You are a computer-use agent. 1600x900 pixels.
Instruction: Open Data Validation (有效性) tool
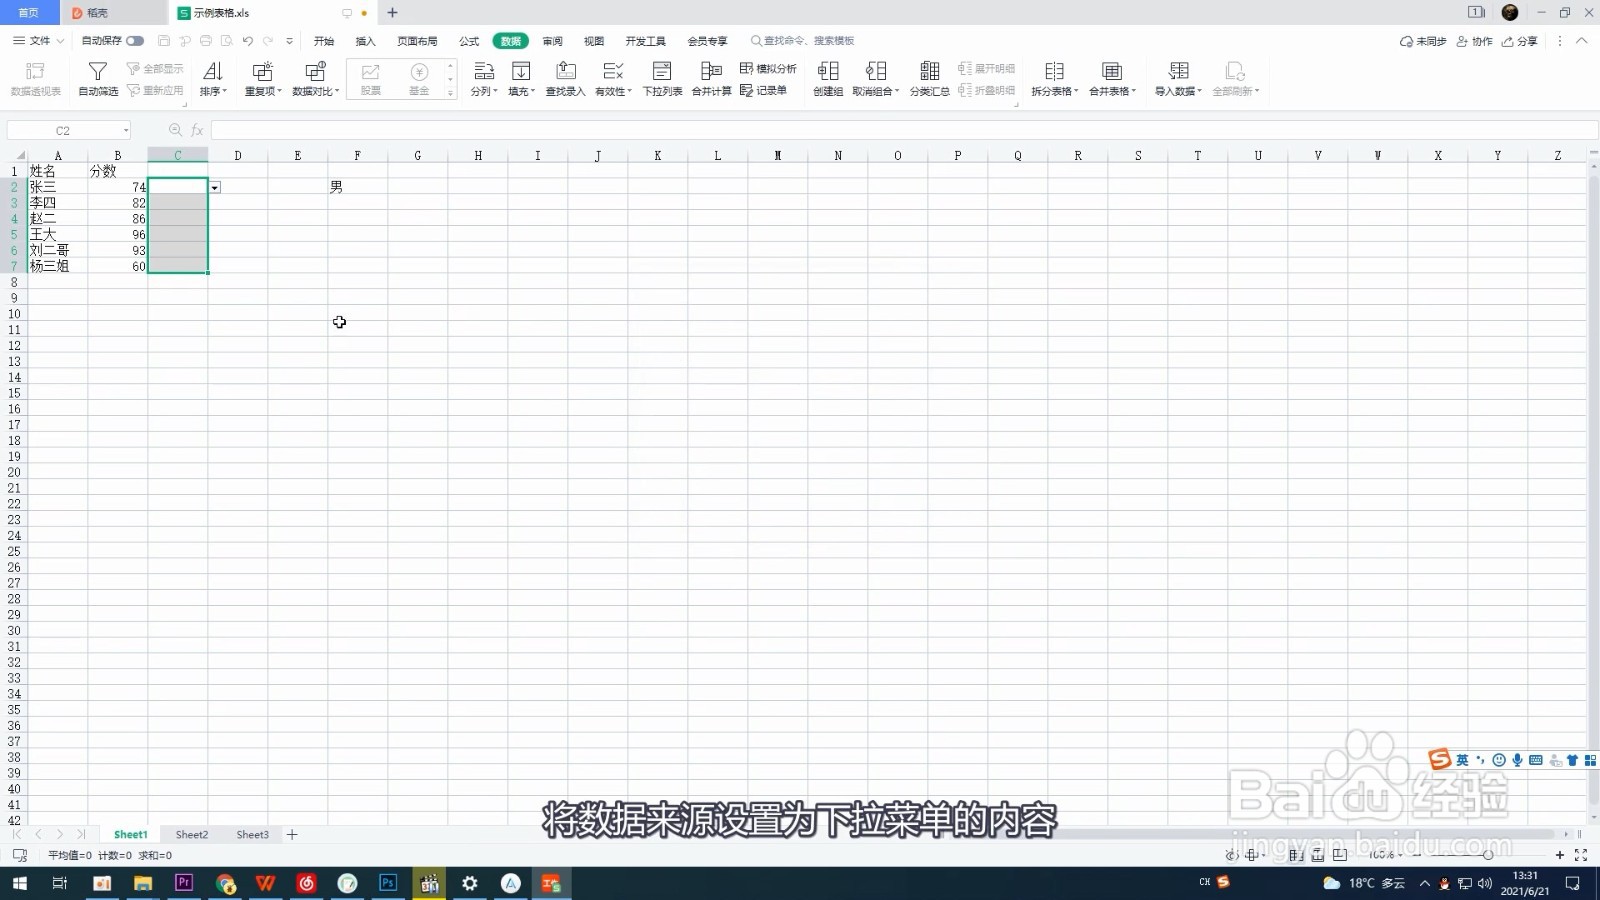tap(613, 78)
